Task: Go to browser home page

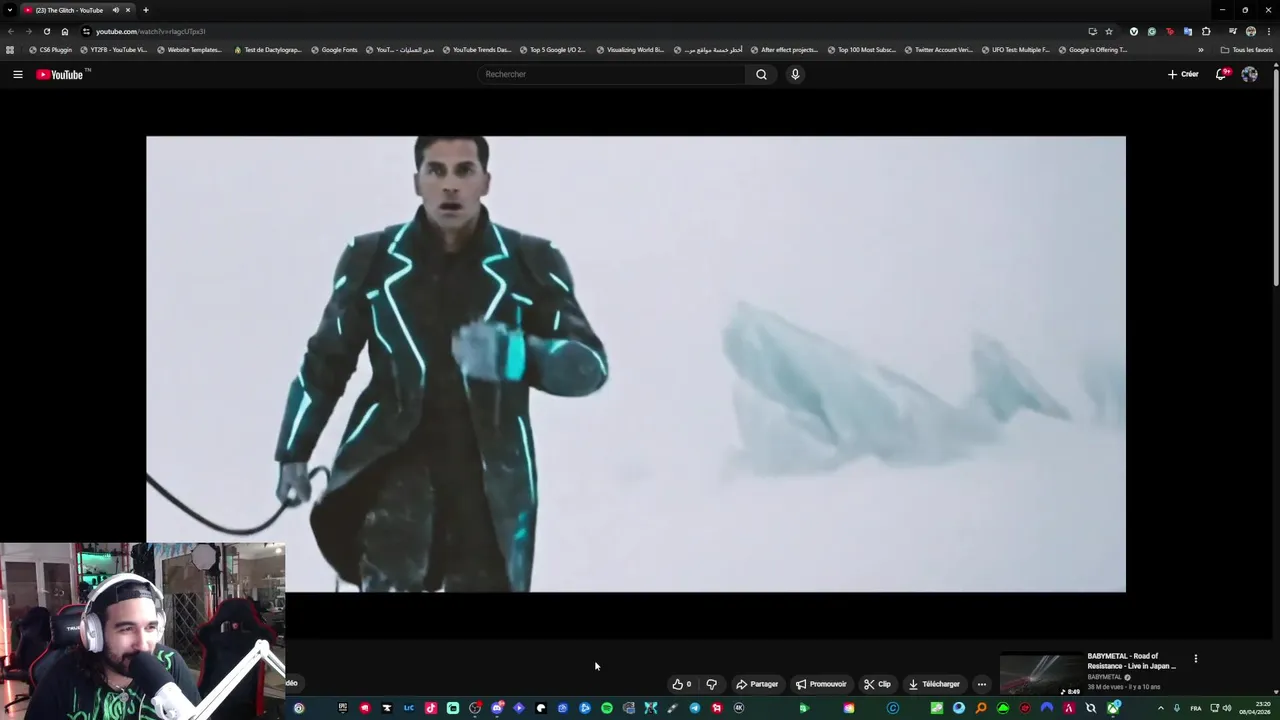Action: pos(65,31)
